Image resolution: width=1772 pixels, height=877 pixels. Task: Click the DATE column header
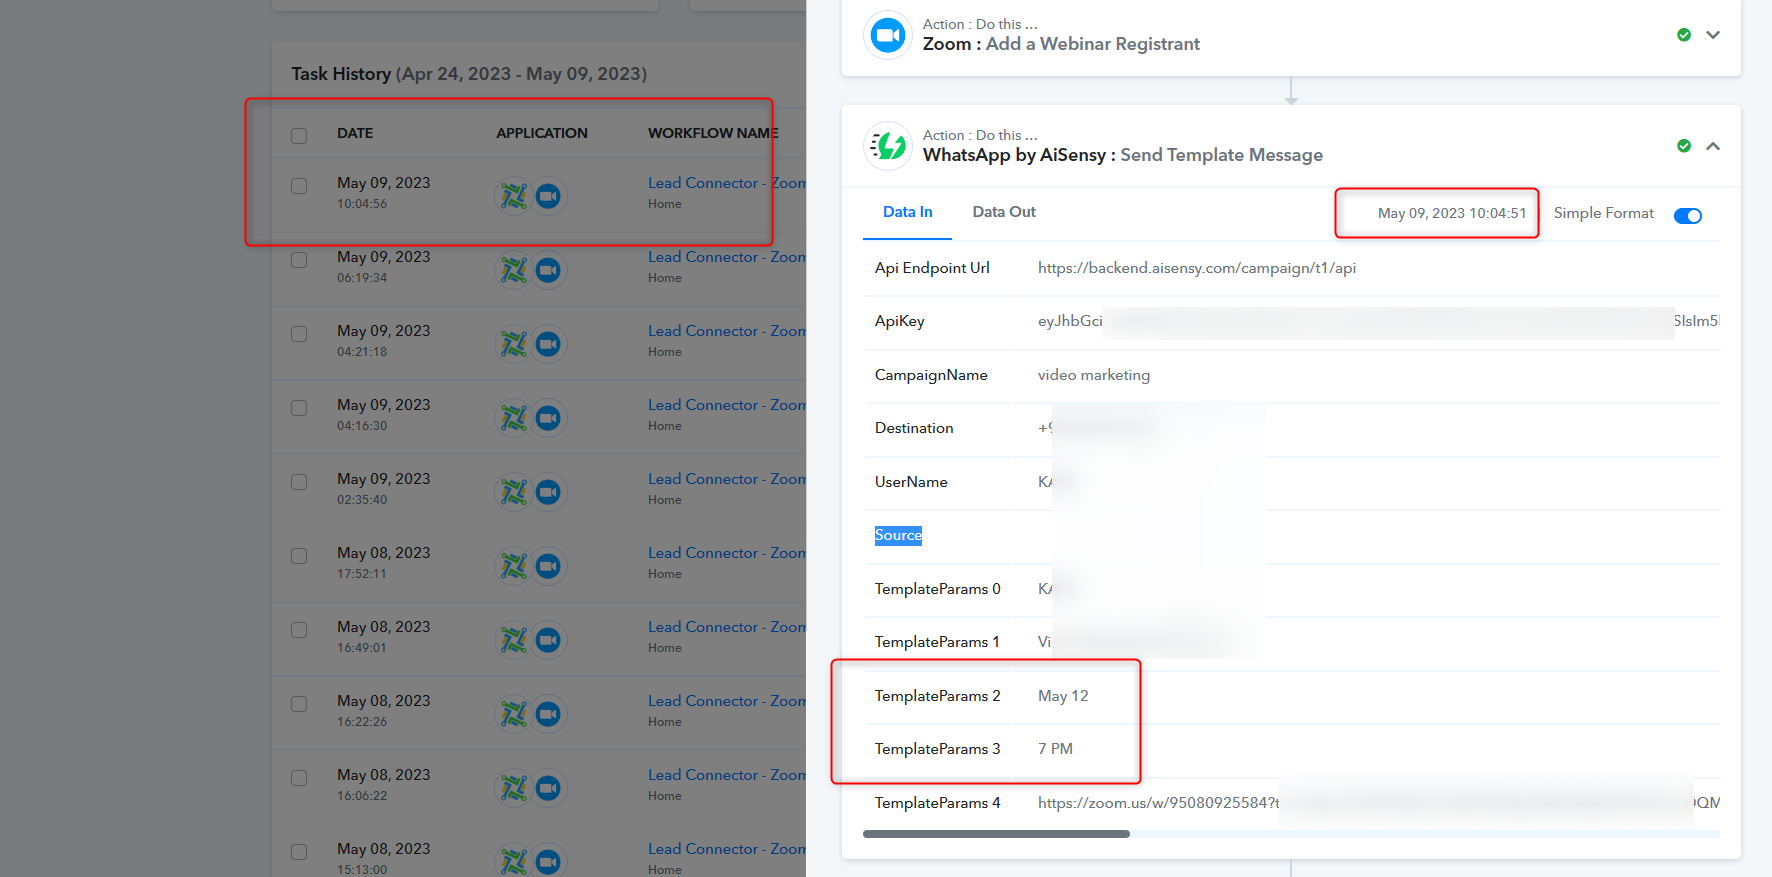[x=355, y=133]
